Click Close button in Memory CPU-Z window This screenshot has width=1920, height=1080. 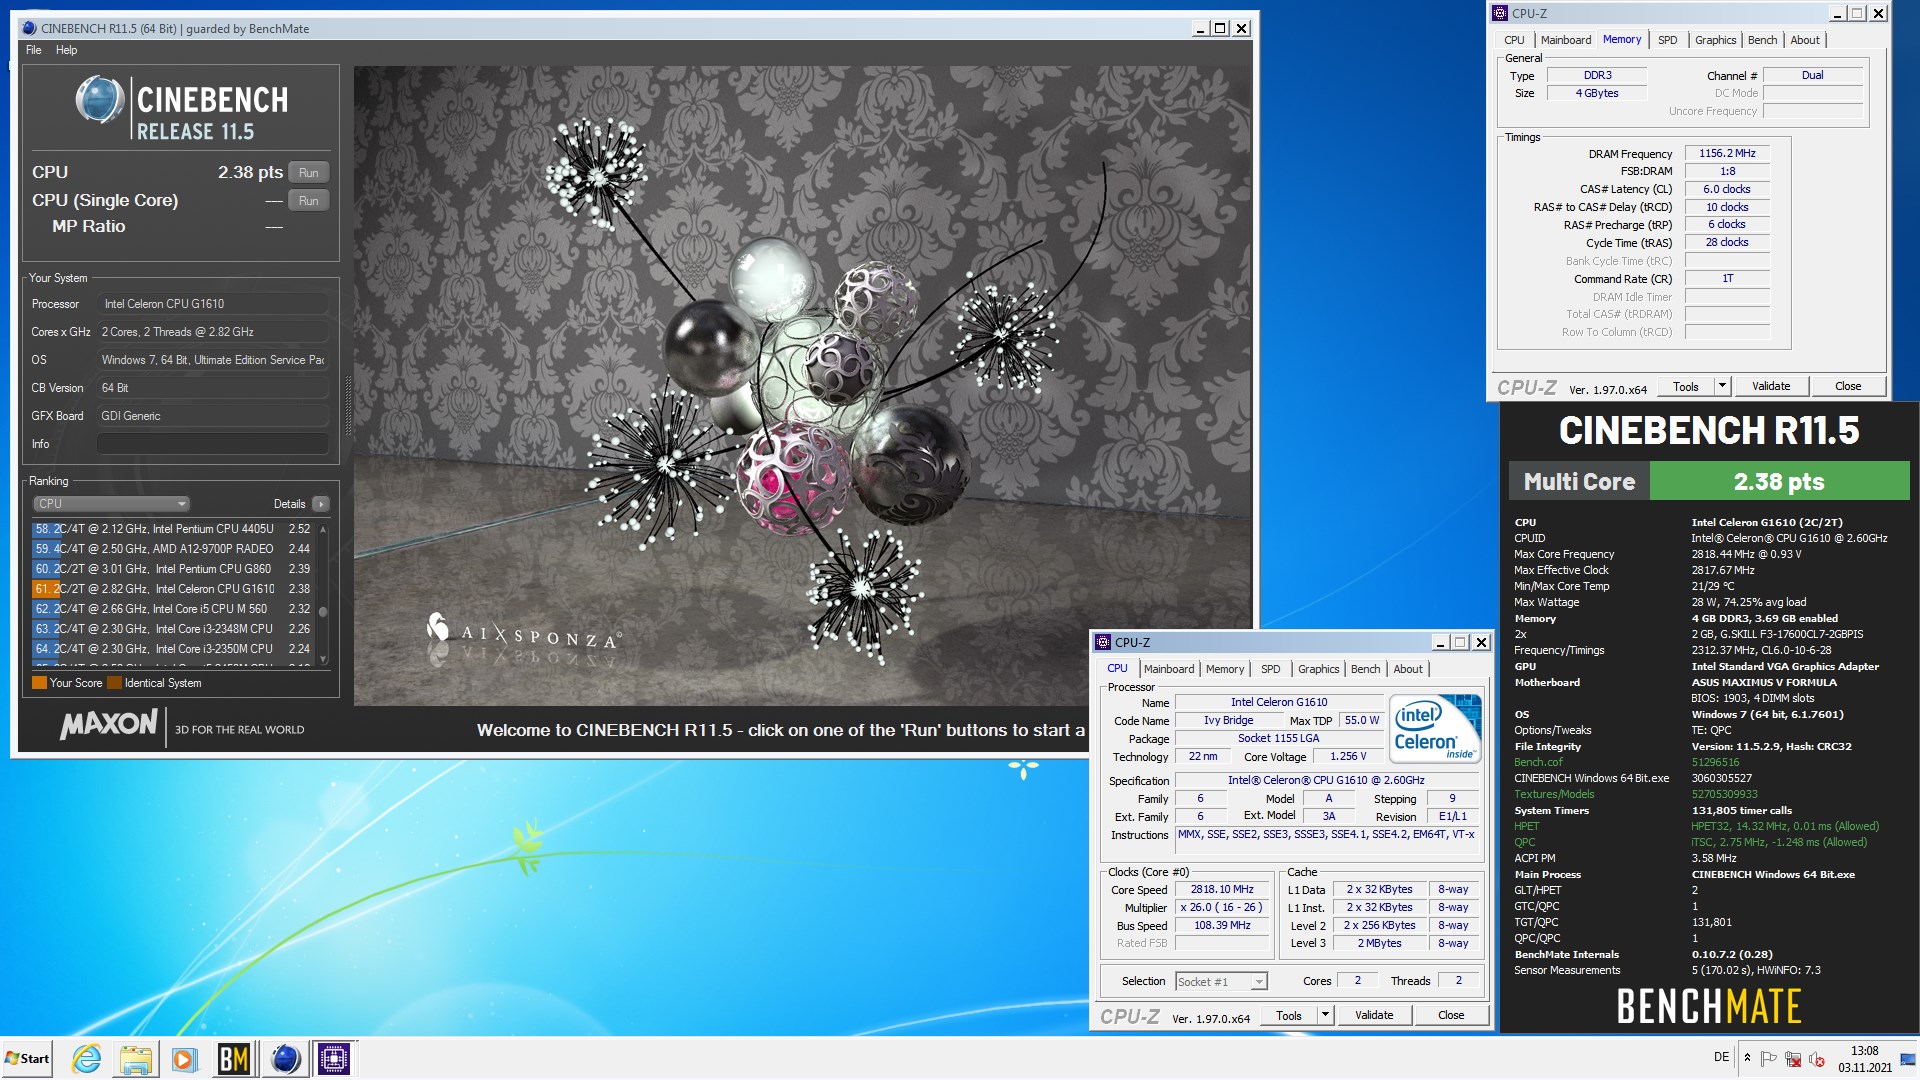point(1848,386)
